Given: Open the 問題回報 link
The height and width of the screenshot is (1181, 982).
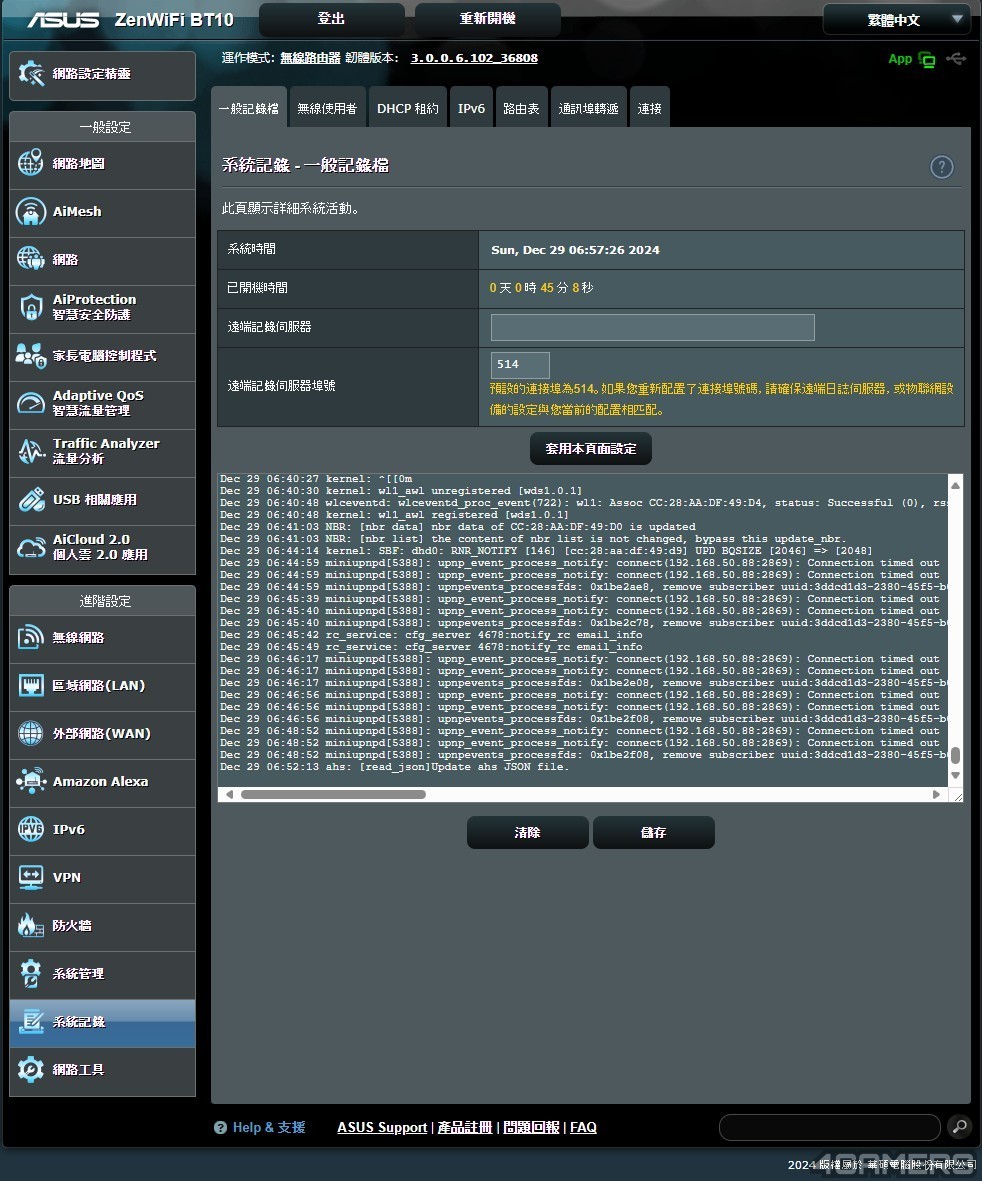Looking at the screenshot, I should click(x=531, y=1128).
